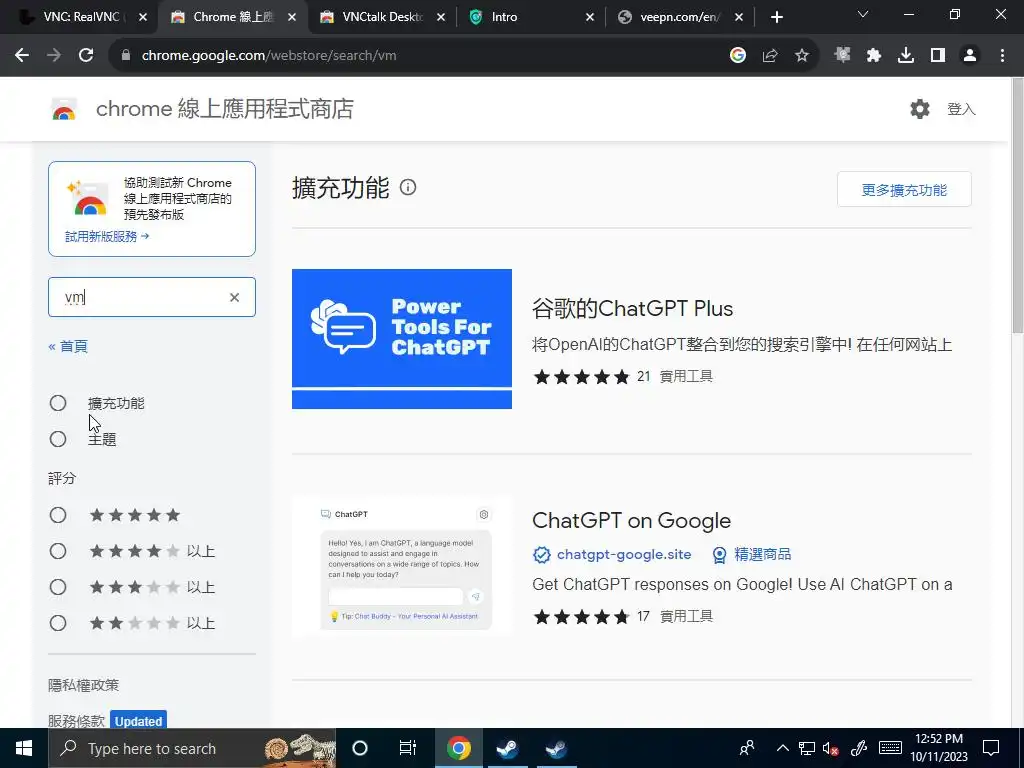Toggle the browser side panel

(938, 56)
